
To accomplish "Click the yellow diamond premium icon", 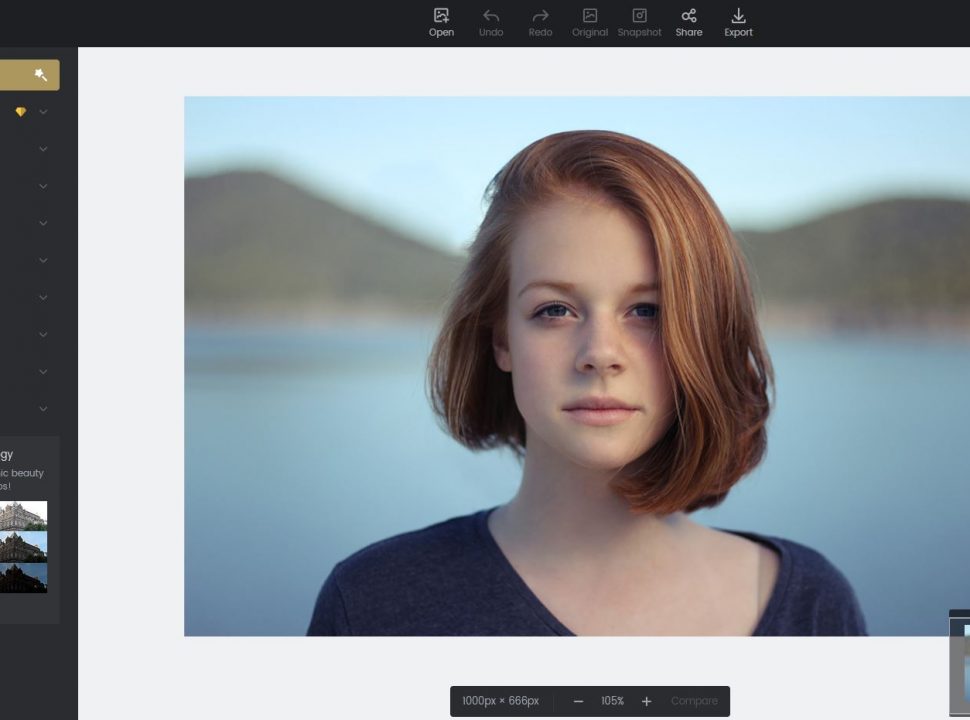I will tap(20, 112).
